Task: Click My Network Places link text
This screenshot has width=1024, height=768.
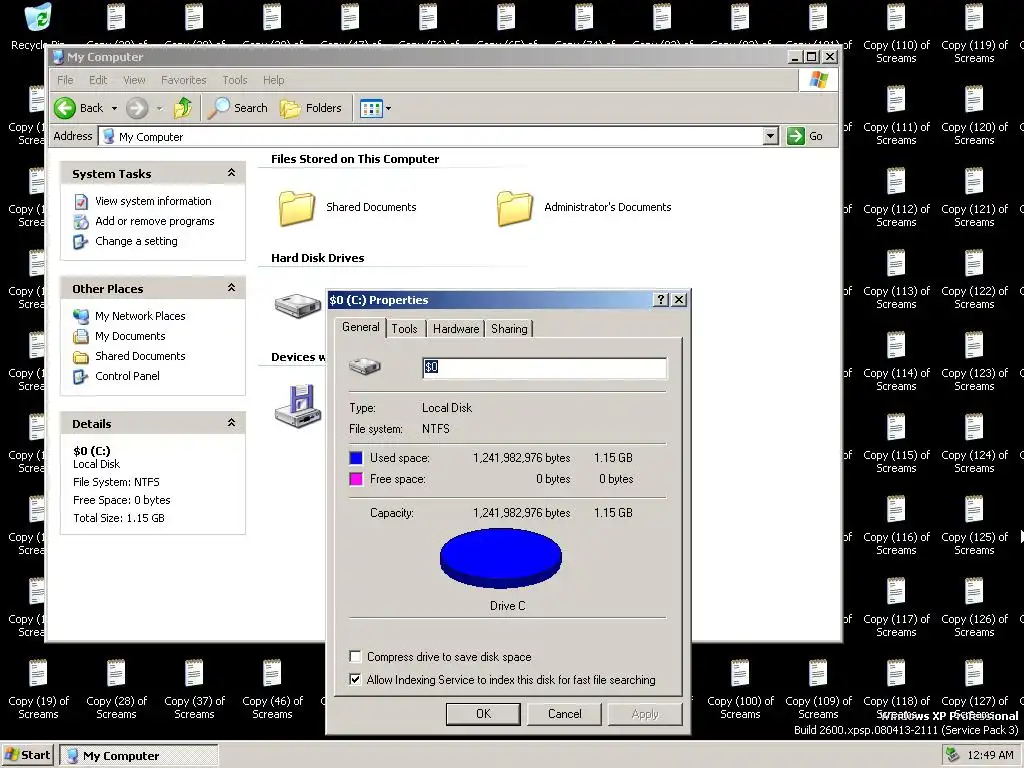Action: 140,316
